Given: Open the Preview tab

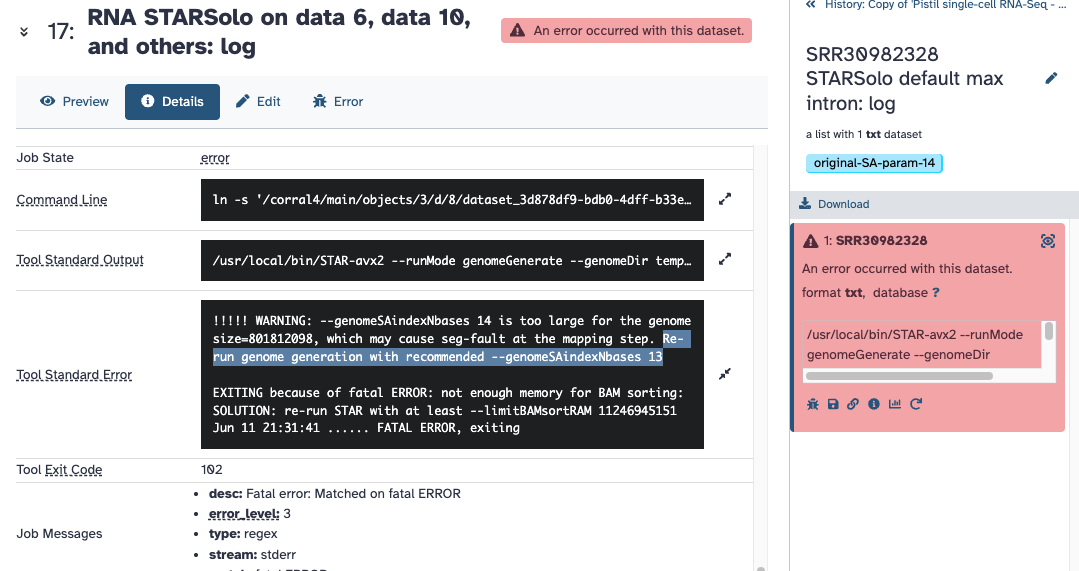Looking at the screenshot, I should coord(74,102).
